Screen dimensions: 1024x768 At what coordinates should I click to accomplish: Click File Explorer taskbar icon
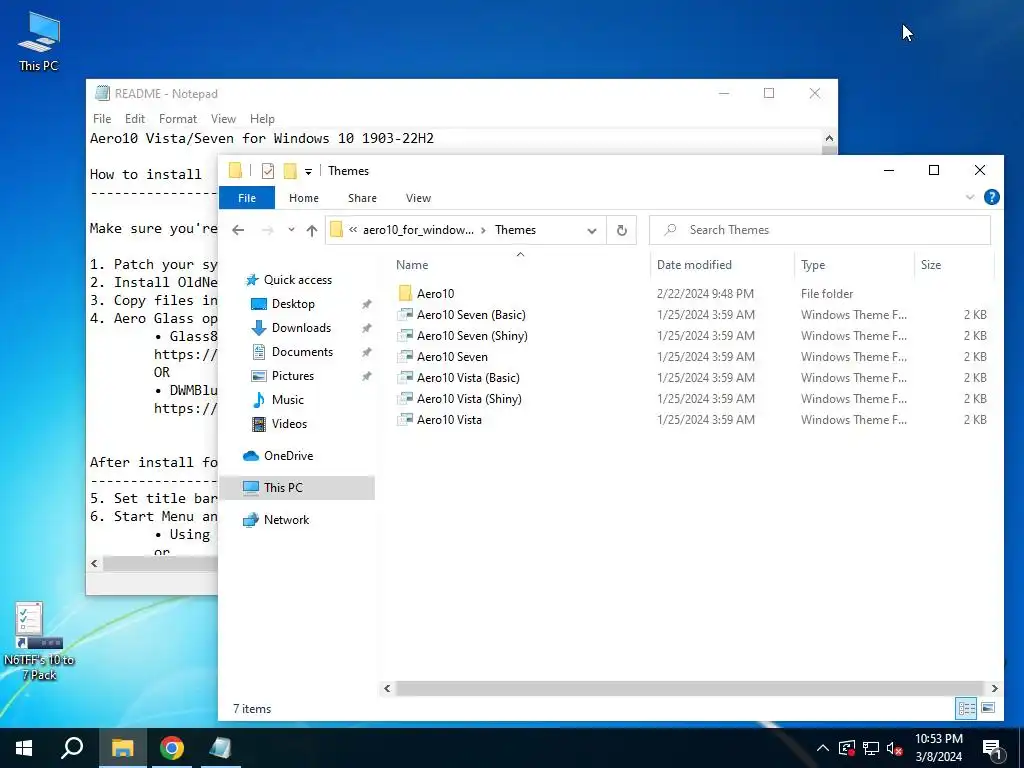pyautogui.click(x=122, y=748)
